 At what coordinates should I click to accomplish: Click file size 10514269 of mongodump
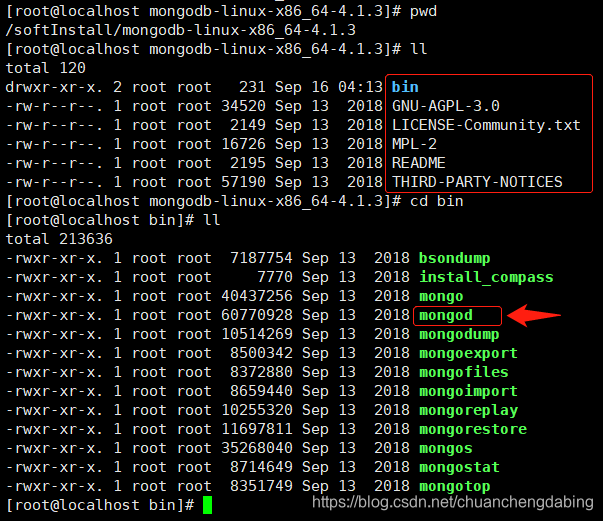pyautogui.click(x=257, y=334)
